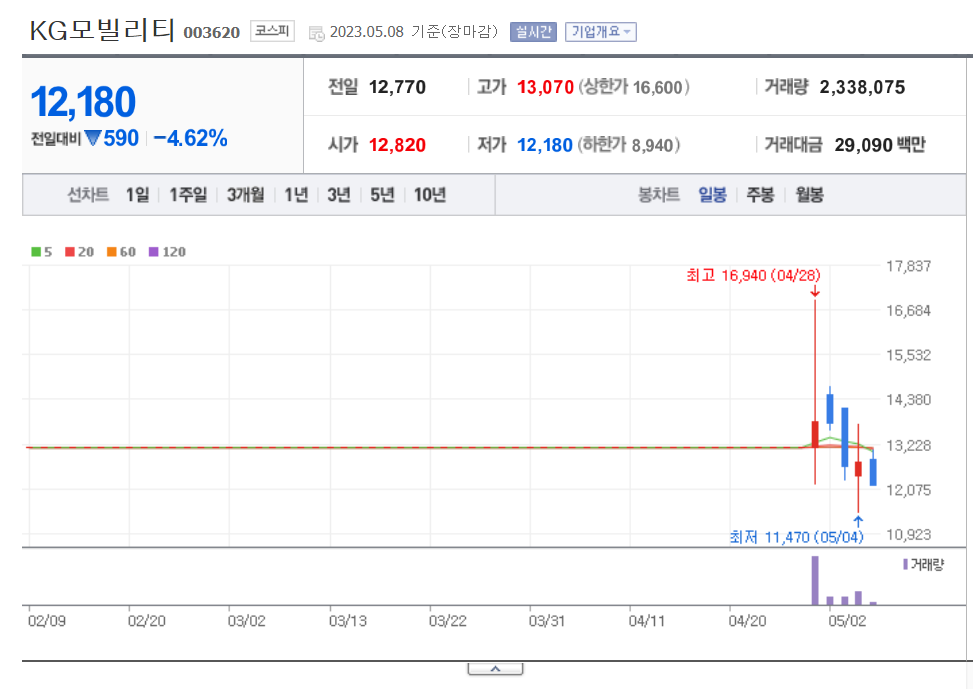Click the green 5-day moving average swatch
The width and height of the screenshot is (973, 689).
tap(36, 251)
